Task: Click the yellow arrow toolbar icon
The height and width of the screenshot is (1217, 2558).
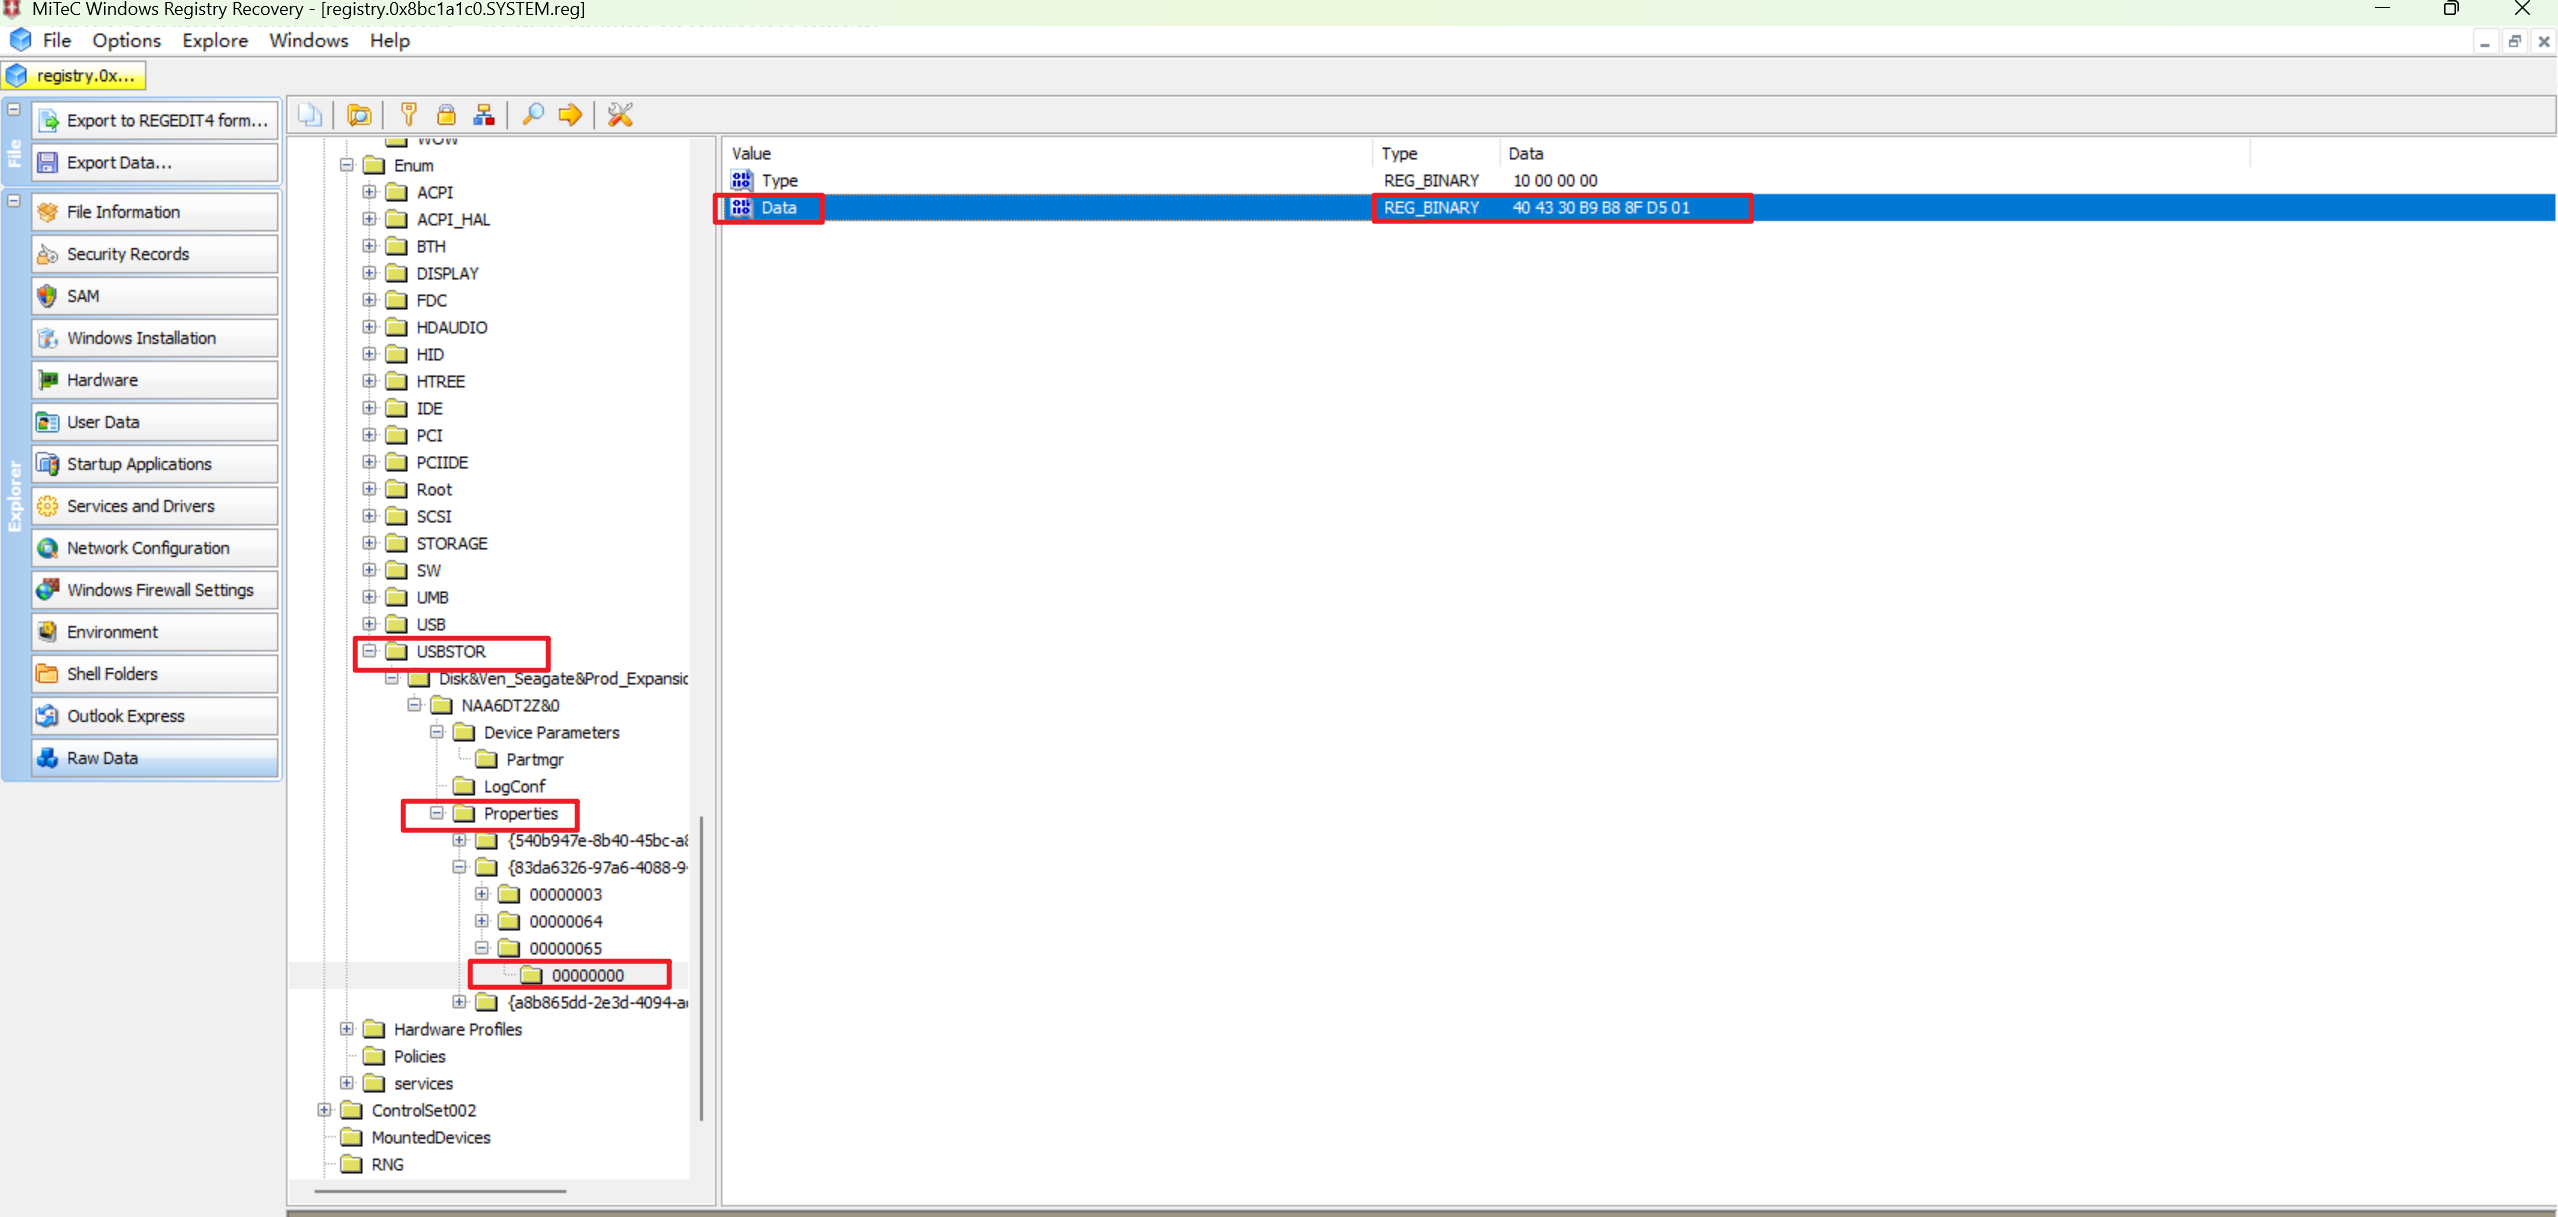Action: 570,115
